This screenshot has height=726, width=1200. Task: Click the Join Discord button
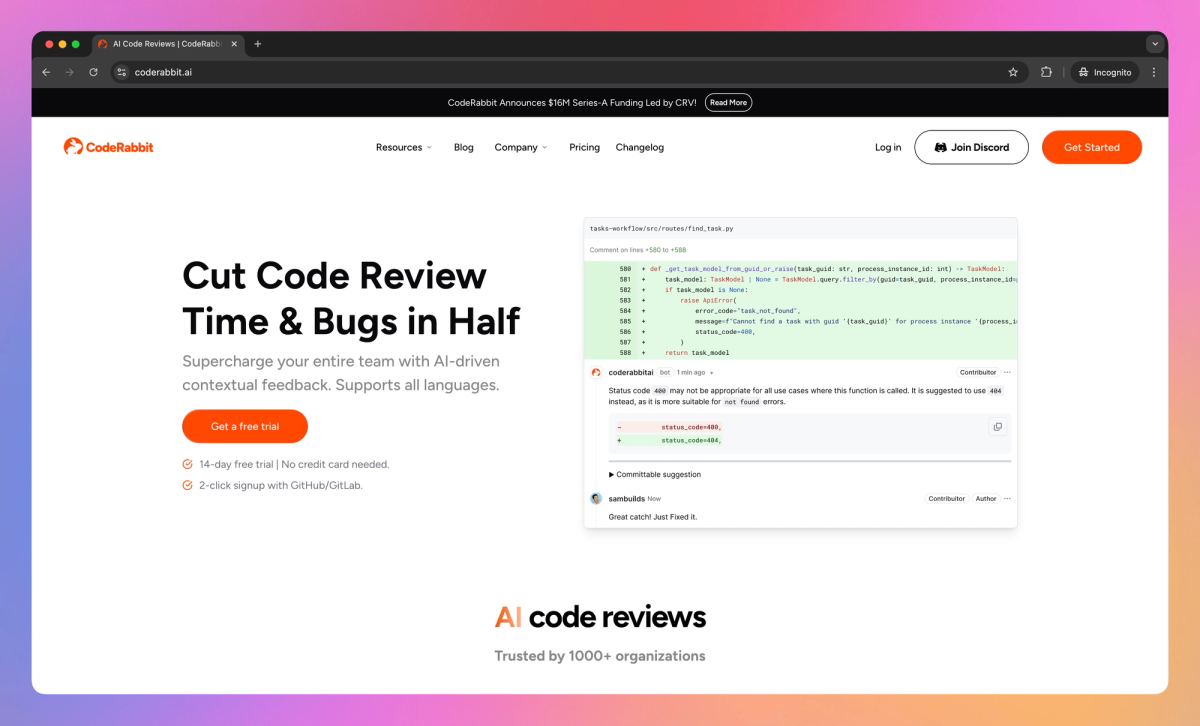tap(971, 147)
